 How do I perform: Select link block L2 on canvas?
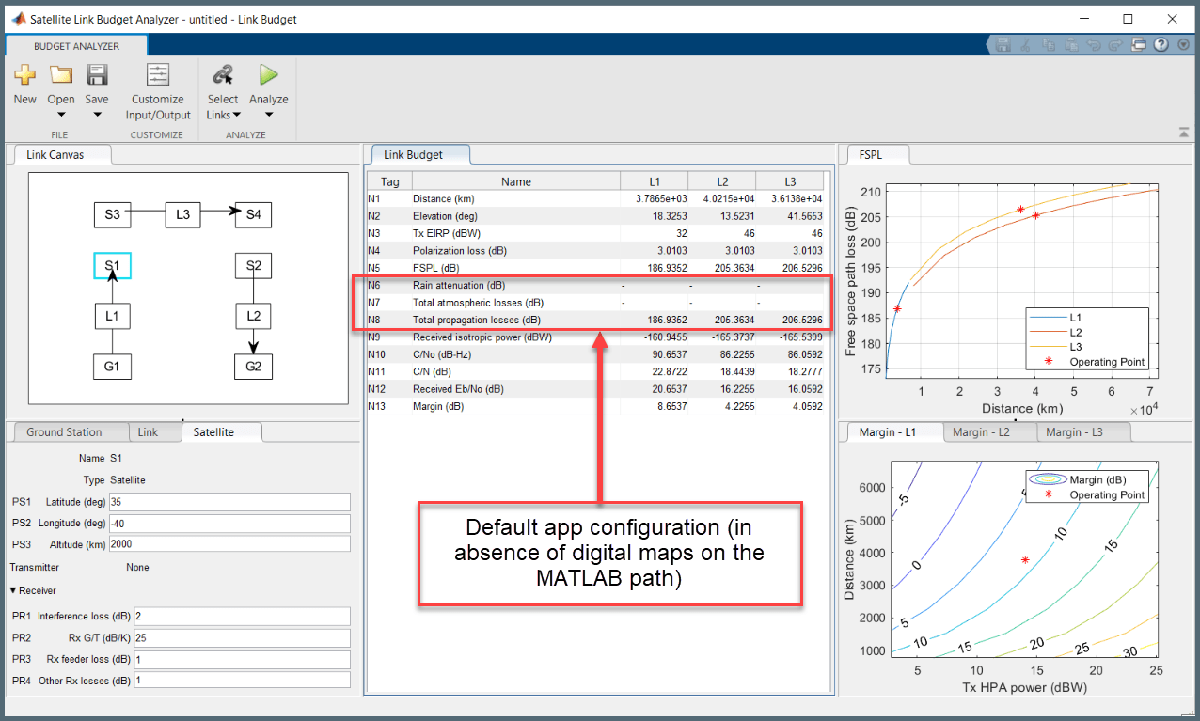point(253,316)
